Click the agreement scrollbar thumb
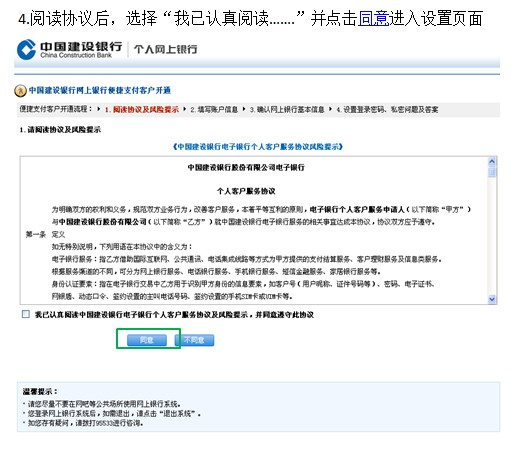The image size is (532, 456). pos(492,171)
